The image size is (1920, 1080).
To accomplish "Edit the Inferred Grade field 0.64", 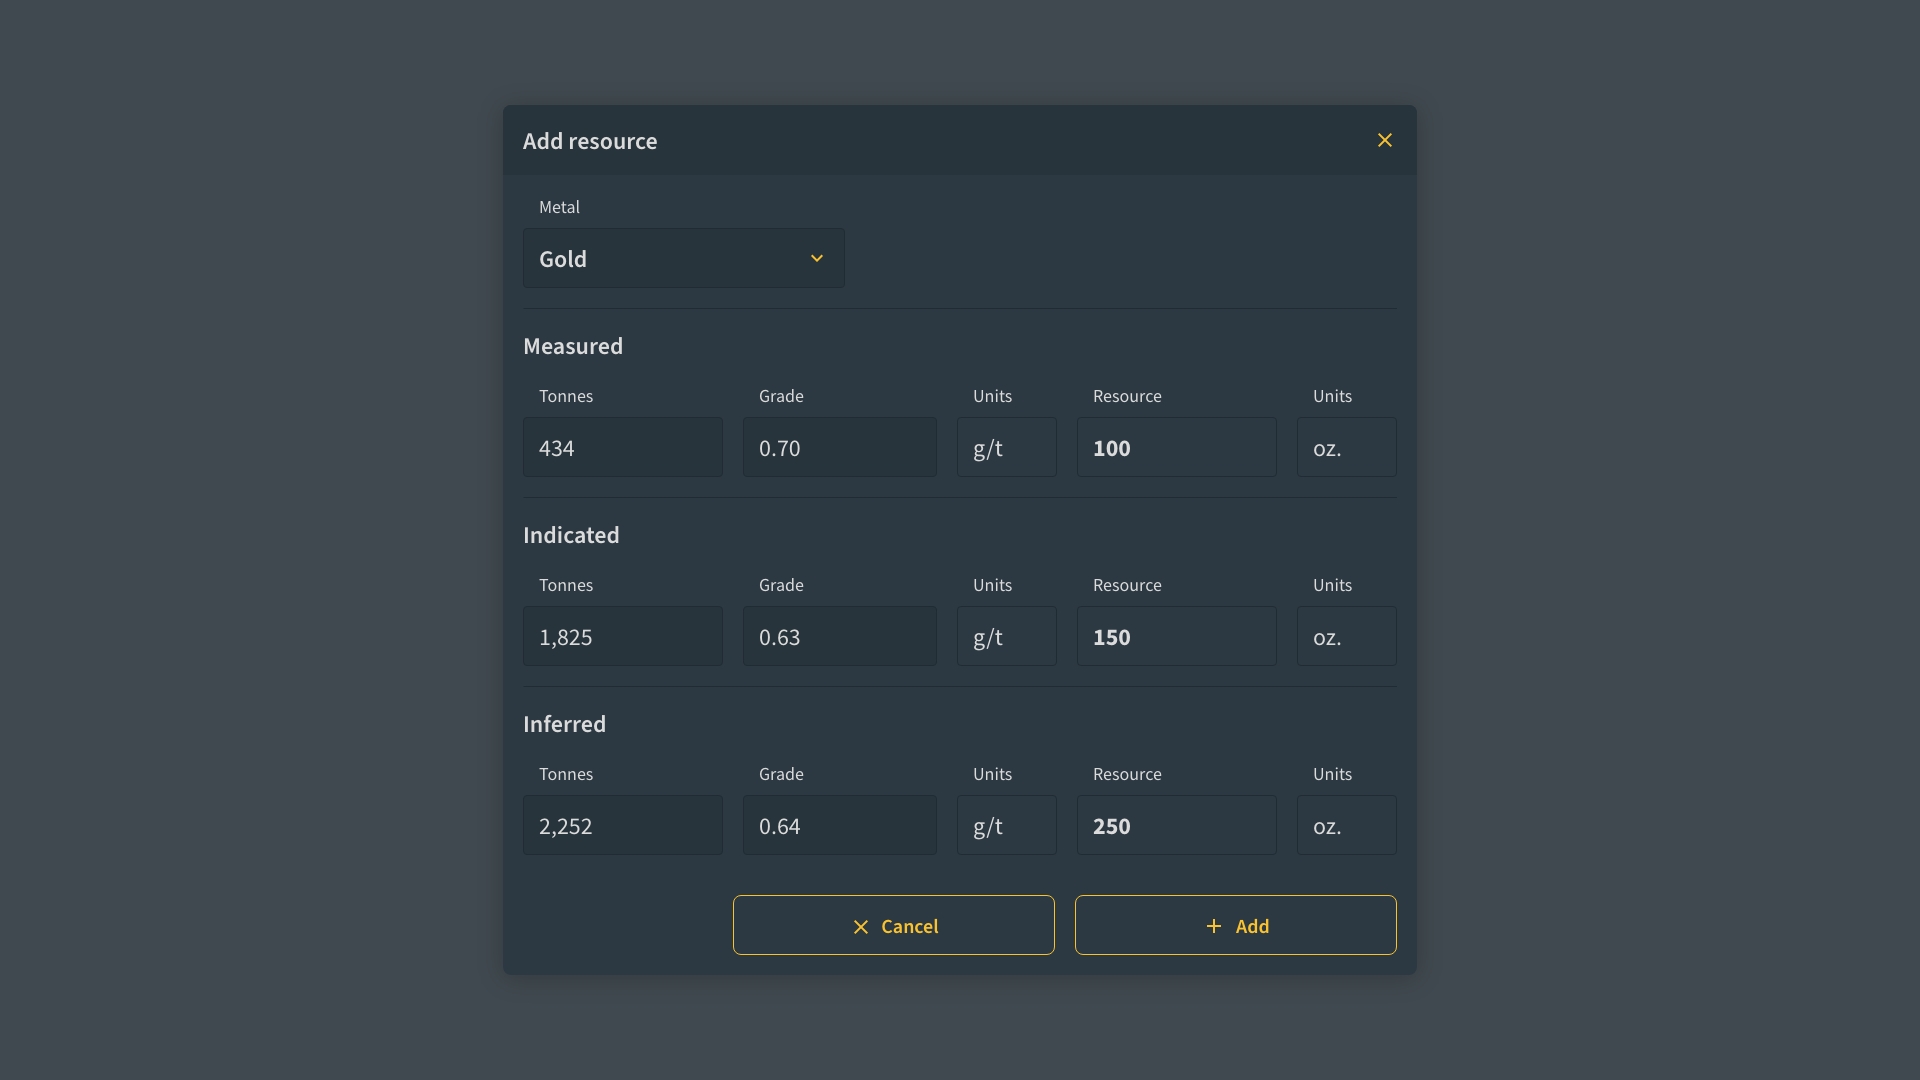I will (839, 825).
